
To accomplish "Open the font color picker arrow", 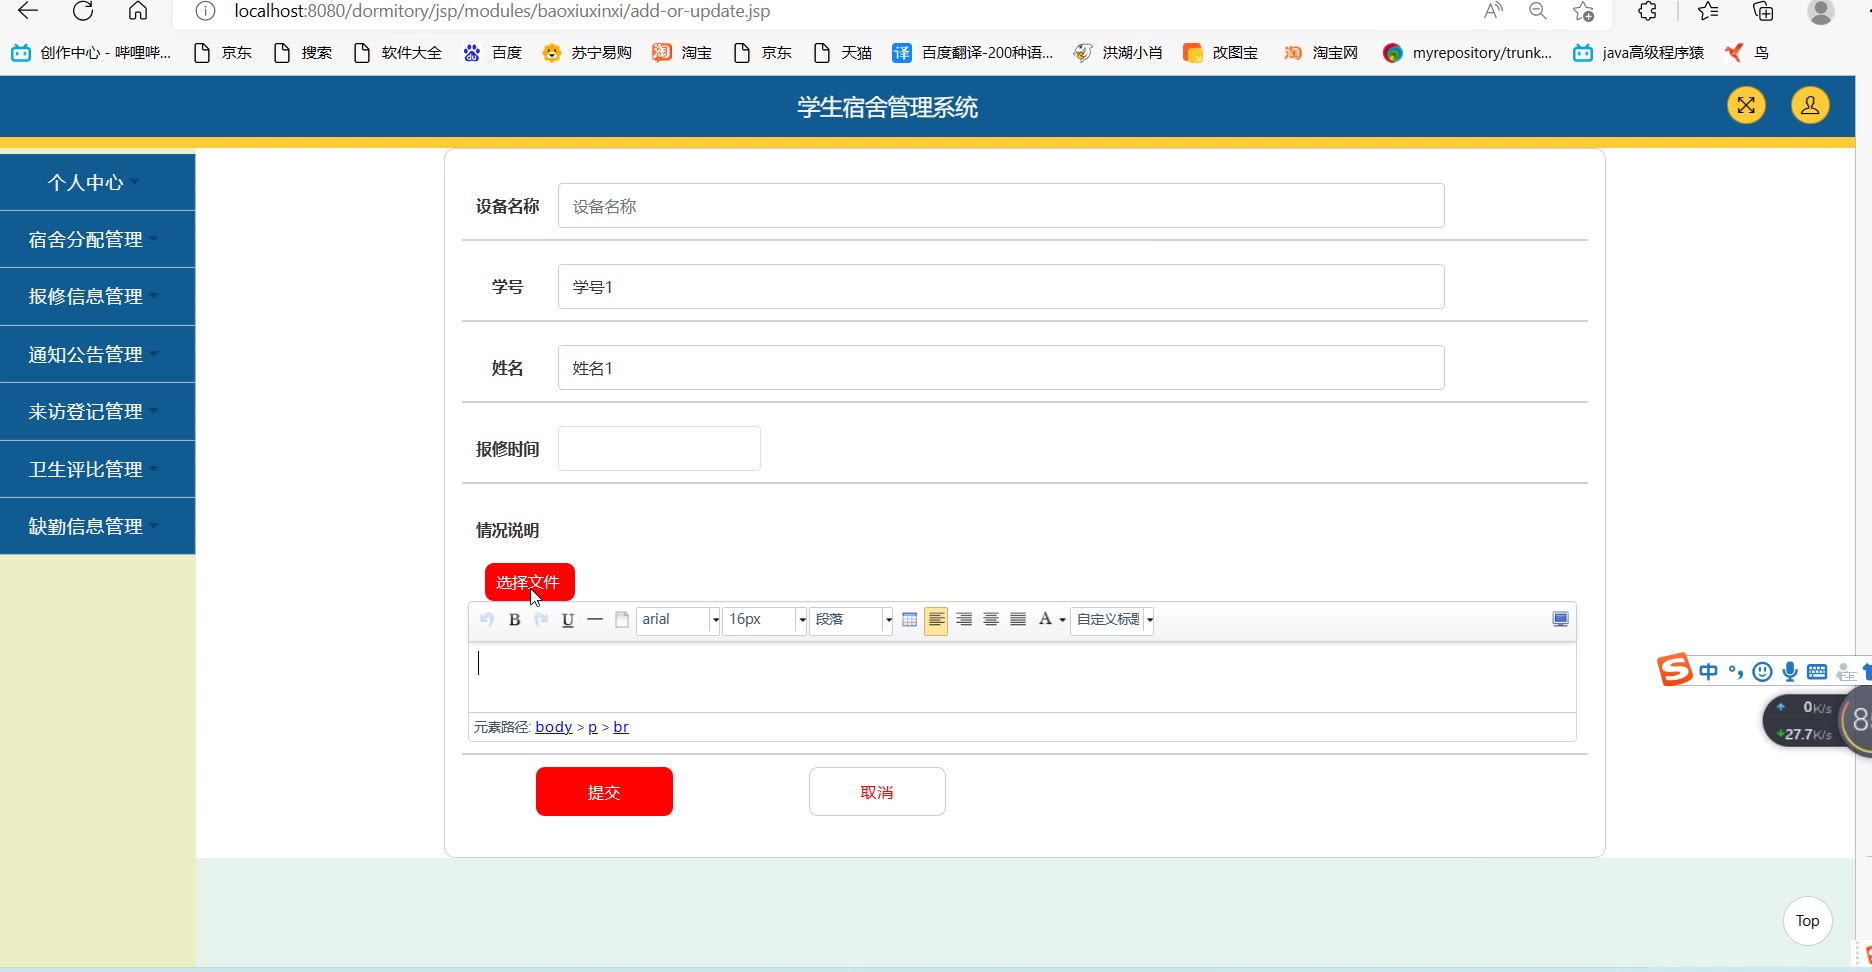I will point(1062,620).
